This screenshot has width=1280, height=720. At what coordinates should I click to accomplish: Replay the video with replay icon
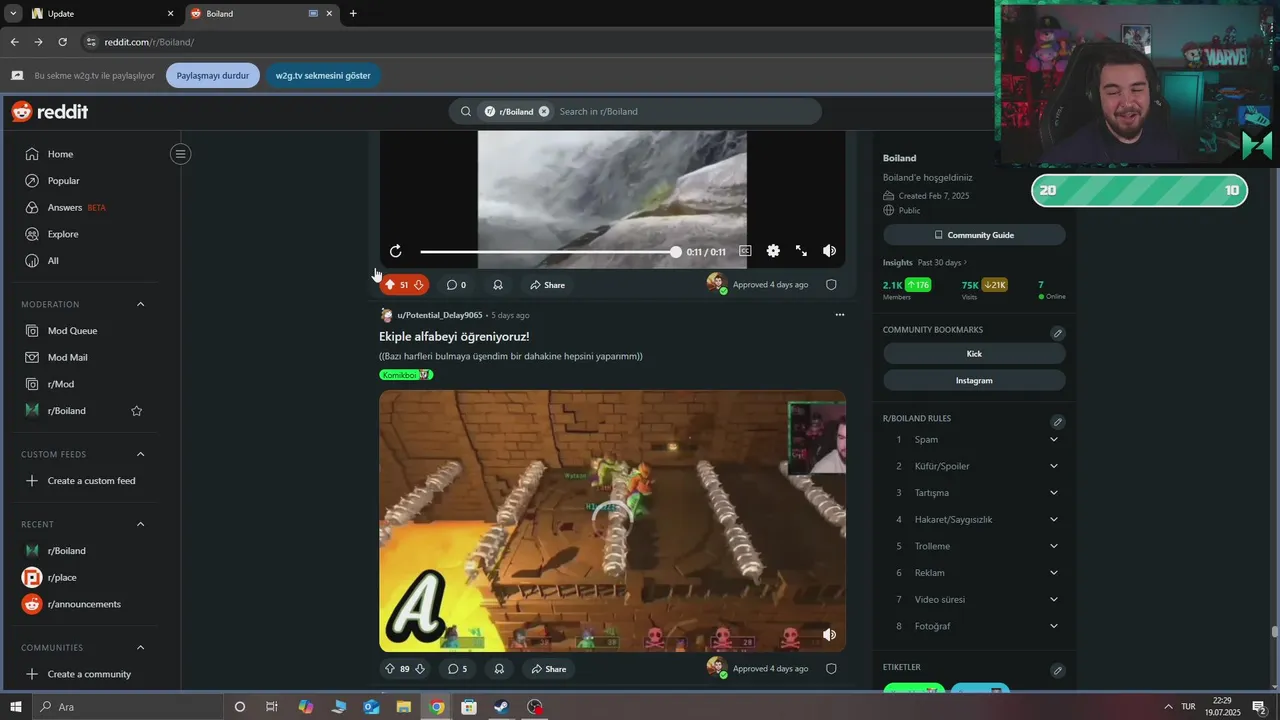coord(396,251)
